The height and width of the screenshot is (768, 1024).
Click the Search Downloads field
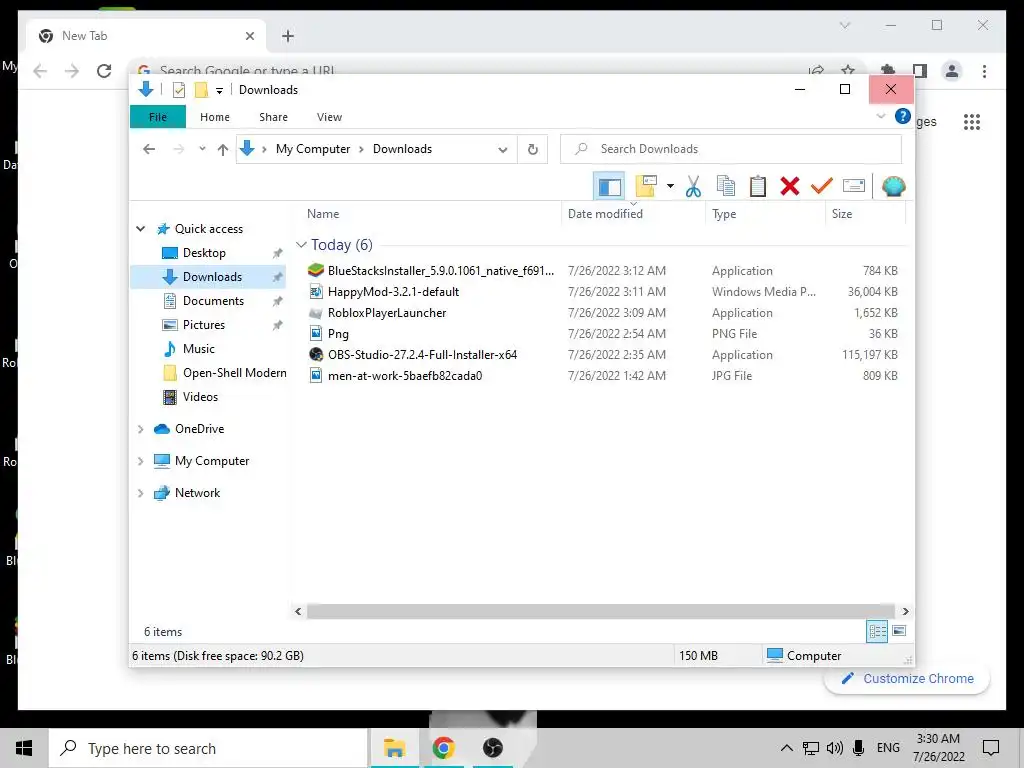click(x=731, y=149)
